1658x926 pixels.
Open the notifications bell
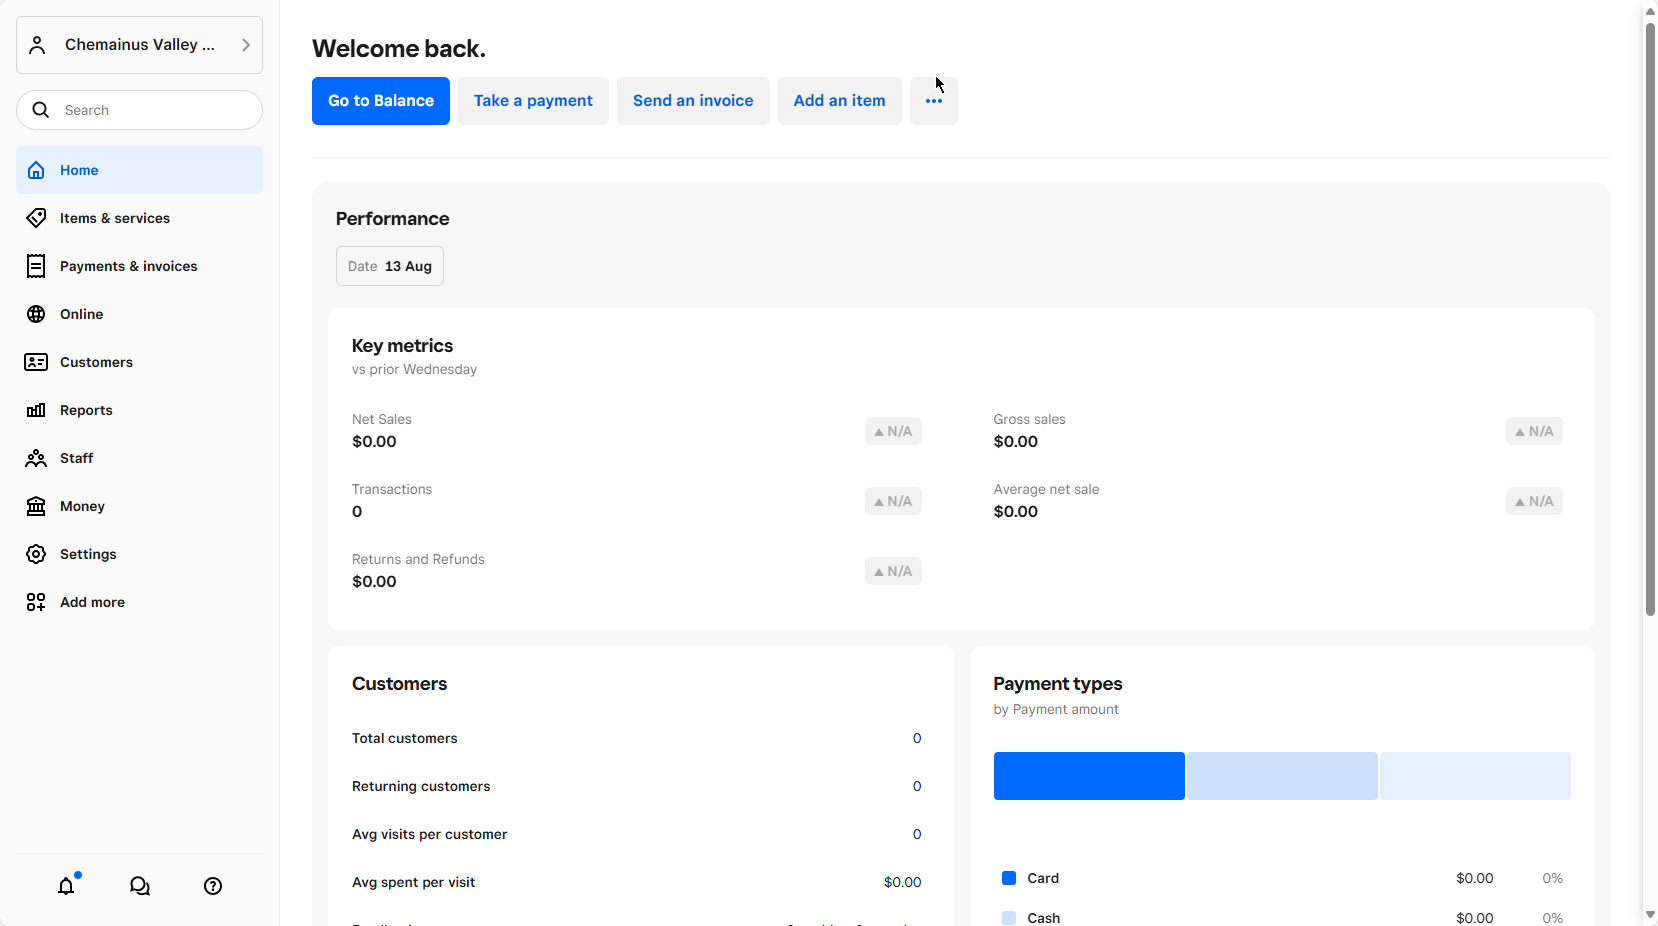pyautogui.click(x=66, y=887)
